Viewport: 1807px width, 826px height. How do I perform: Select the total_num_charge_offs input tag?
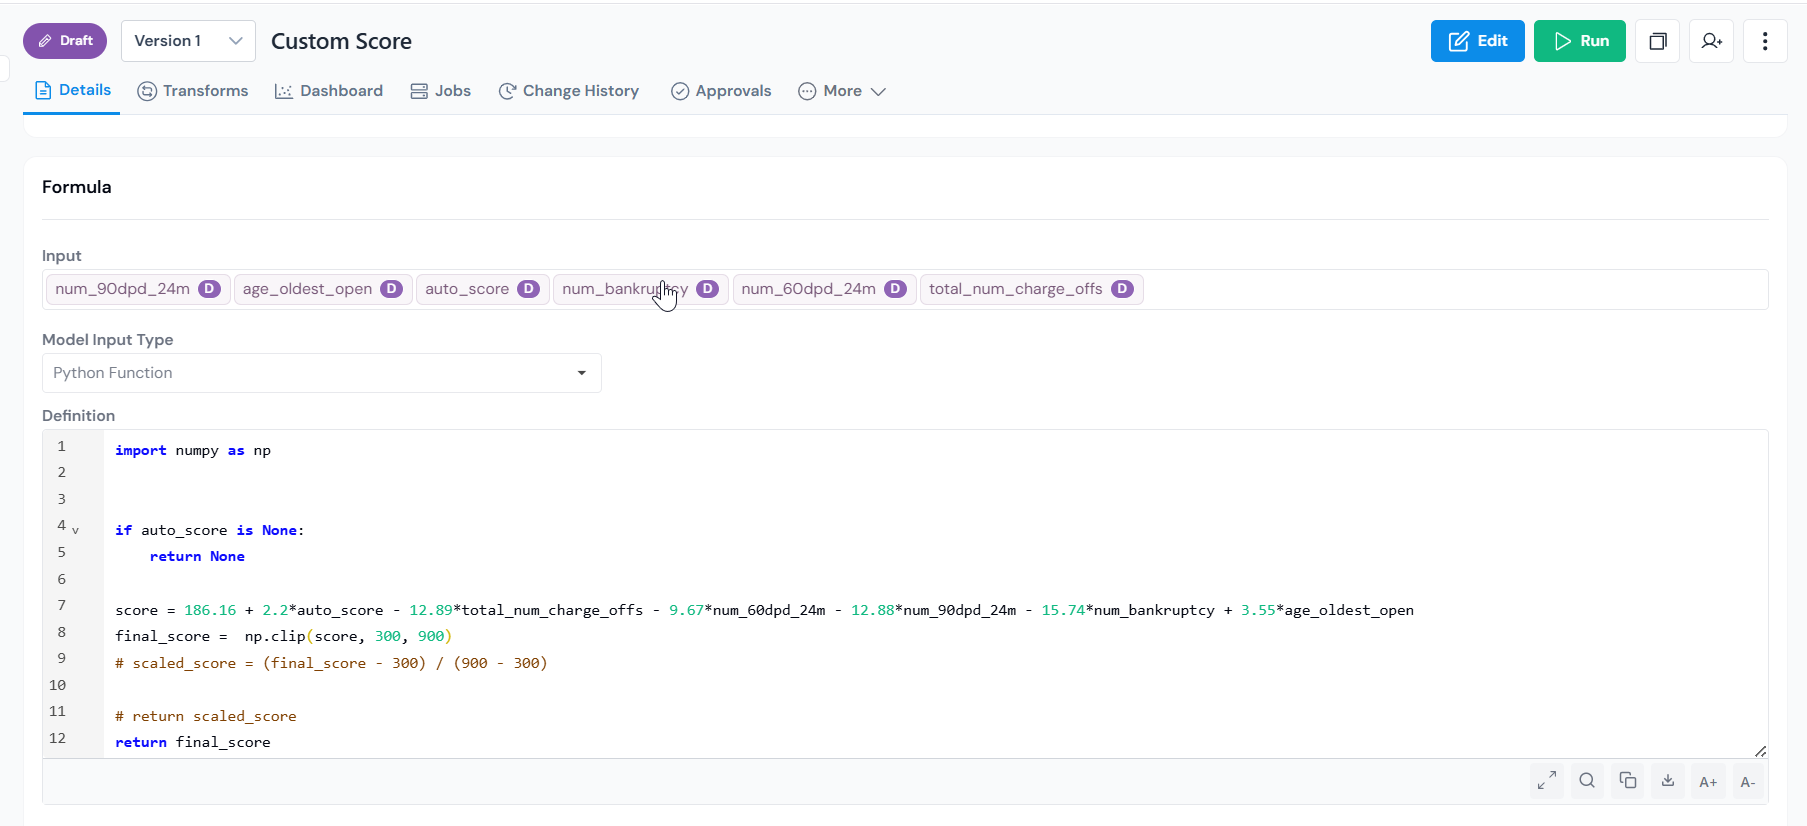1031,289
